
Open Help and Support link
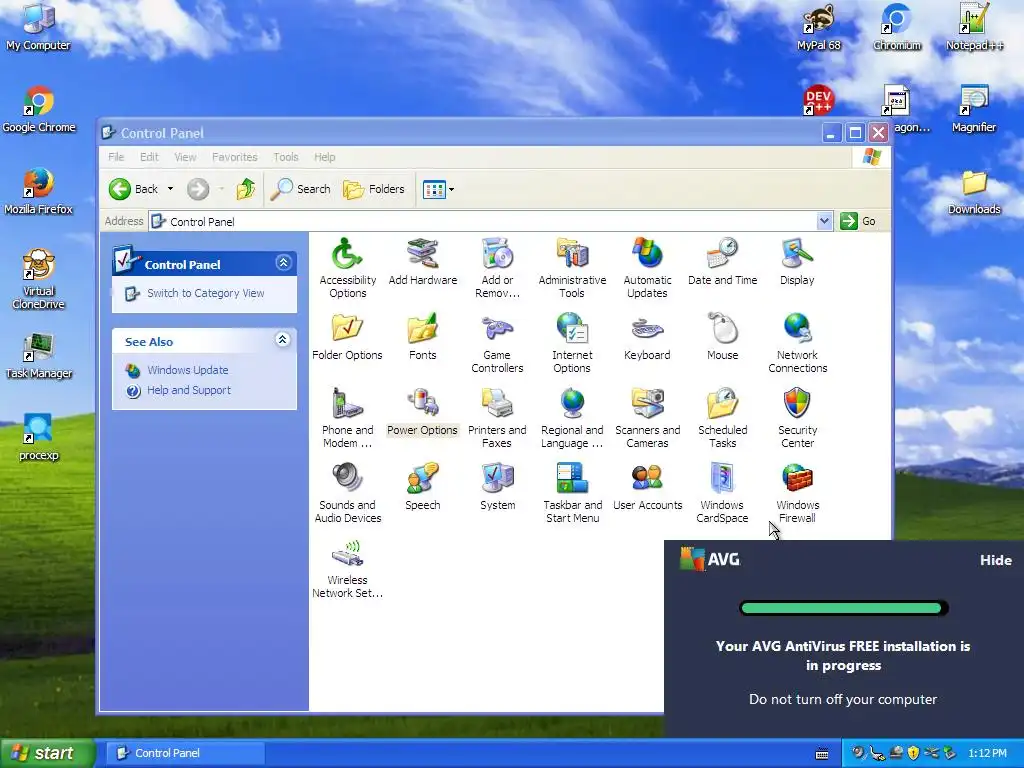tap(189, 390)
